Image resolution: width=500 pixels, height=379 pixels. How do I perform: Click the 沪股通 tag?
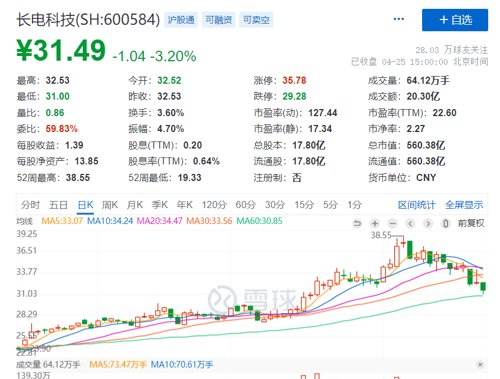point(181,20)
